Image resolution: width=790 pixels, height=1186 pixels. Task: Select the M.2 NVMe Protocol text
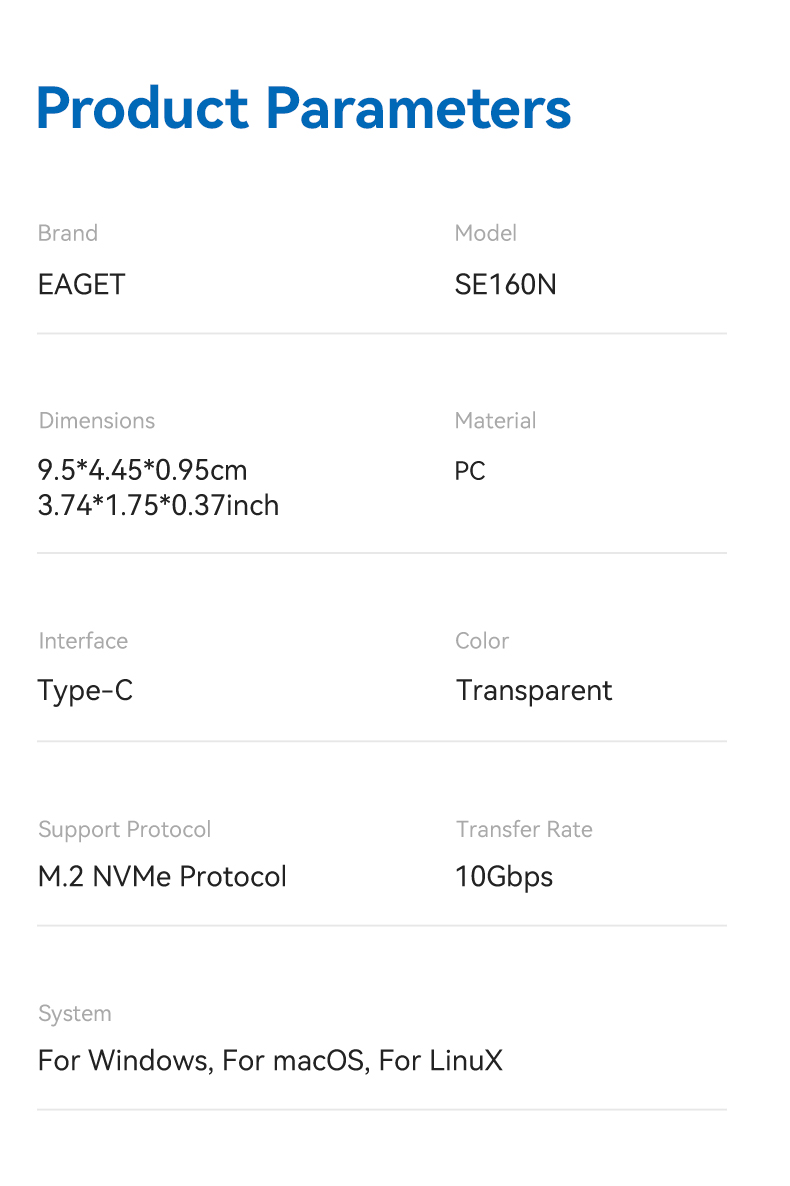[x=162, y=877]
